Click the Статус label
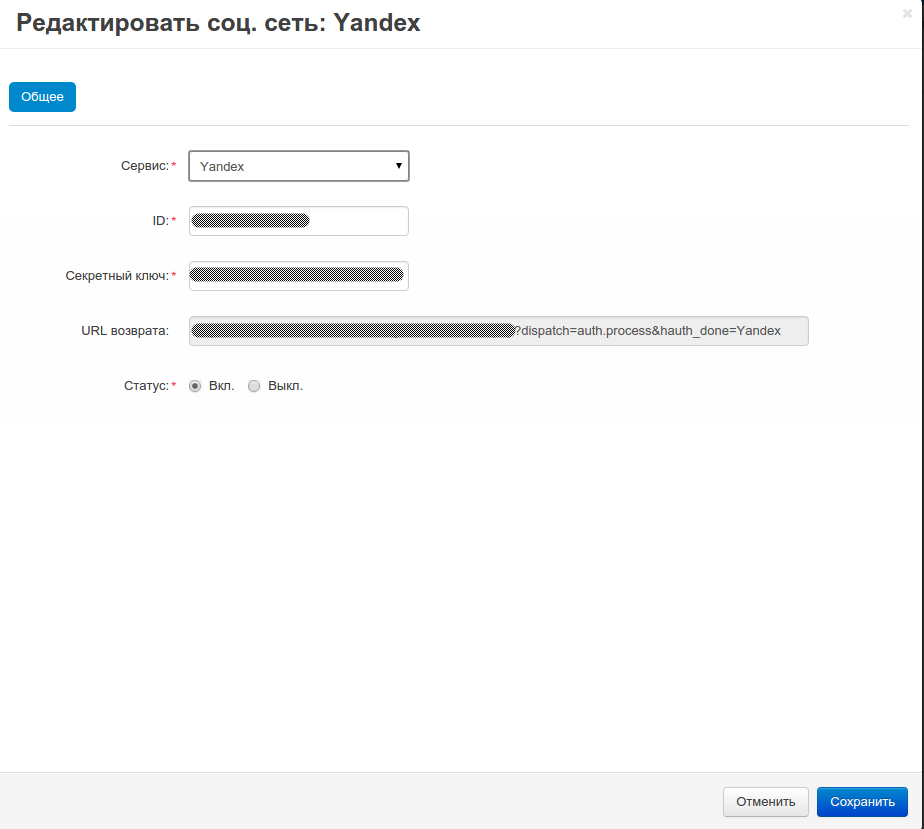Viewport: 924px width, 829px height. coord(144,386)
